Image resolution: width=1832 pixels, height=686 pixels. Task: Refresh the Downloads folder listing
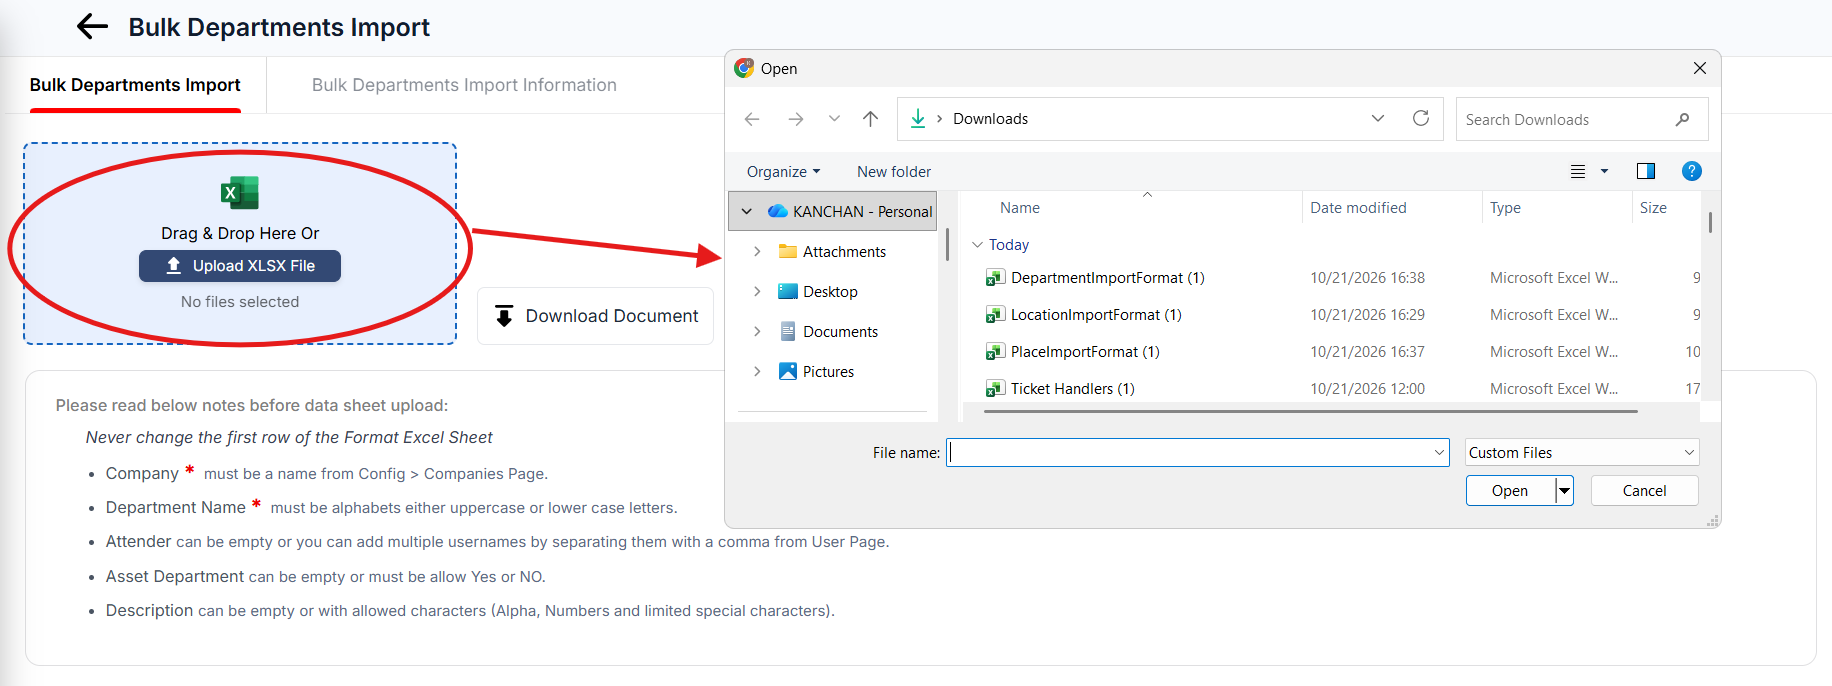1421,118
